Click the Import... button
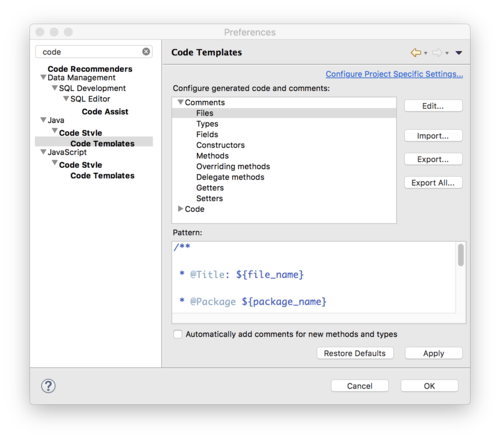 pos(433,136)
